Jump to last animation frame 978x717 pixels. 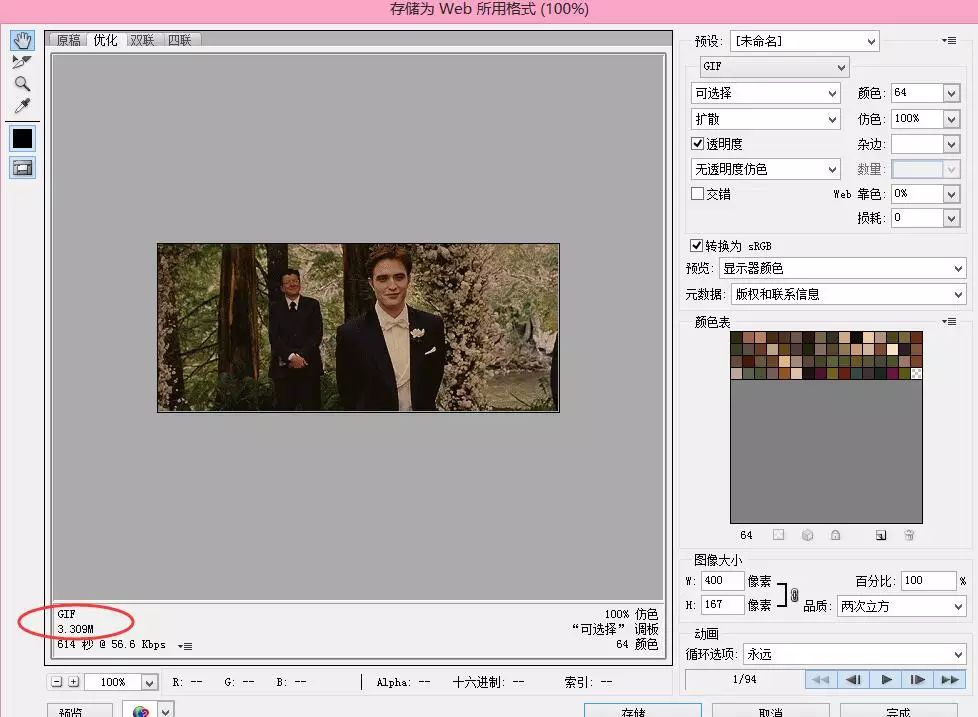pos(950,680)
